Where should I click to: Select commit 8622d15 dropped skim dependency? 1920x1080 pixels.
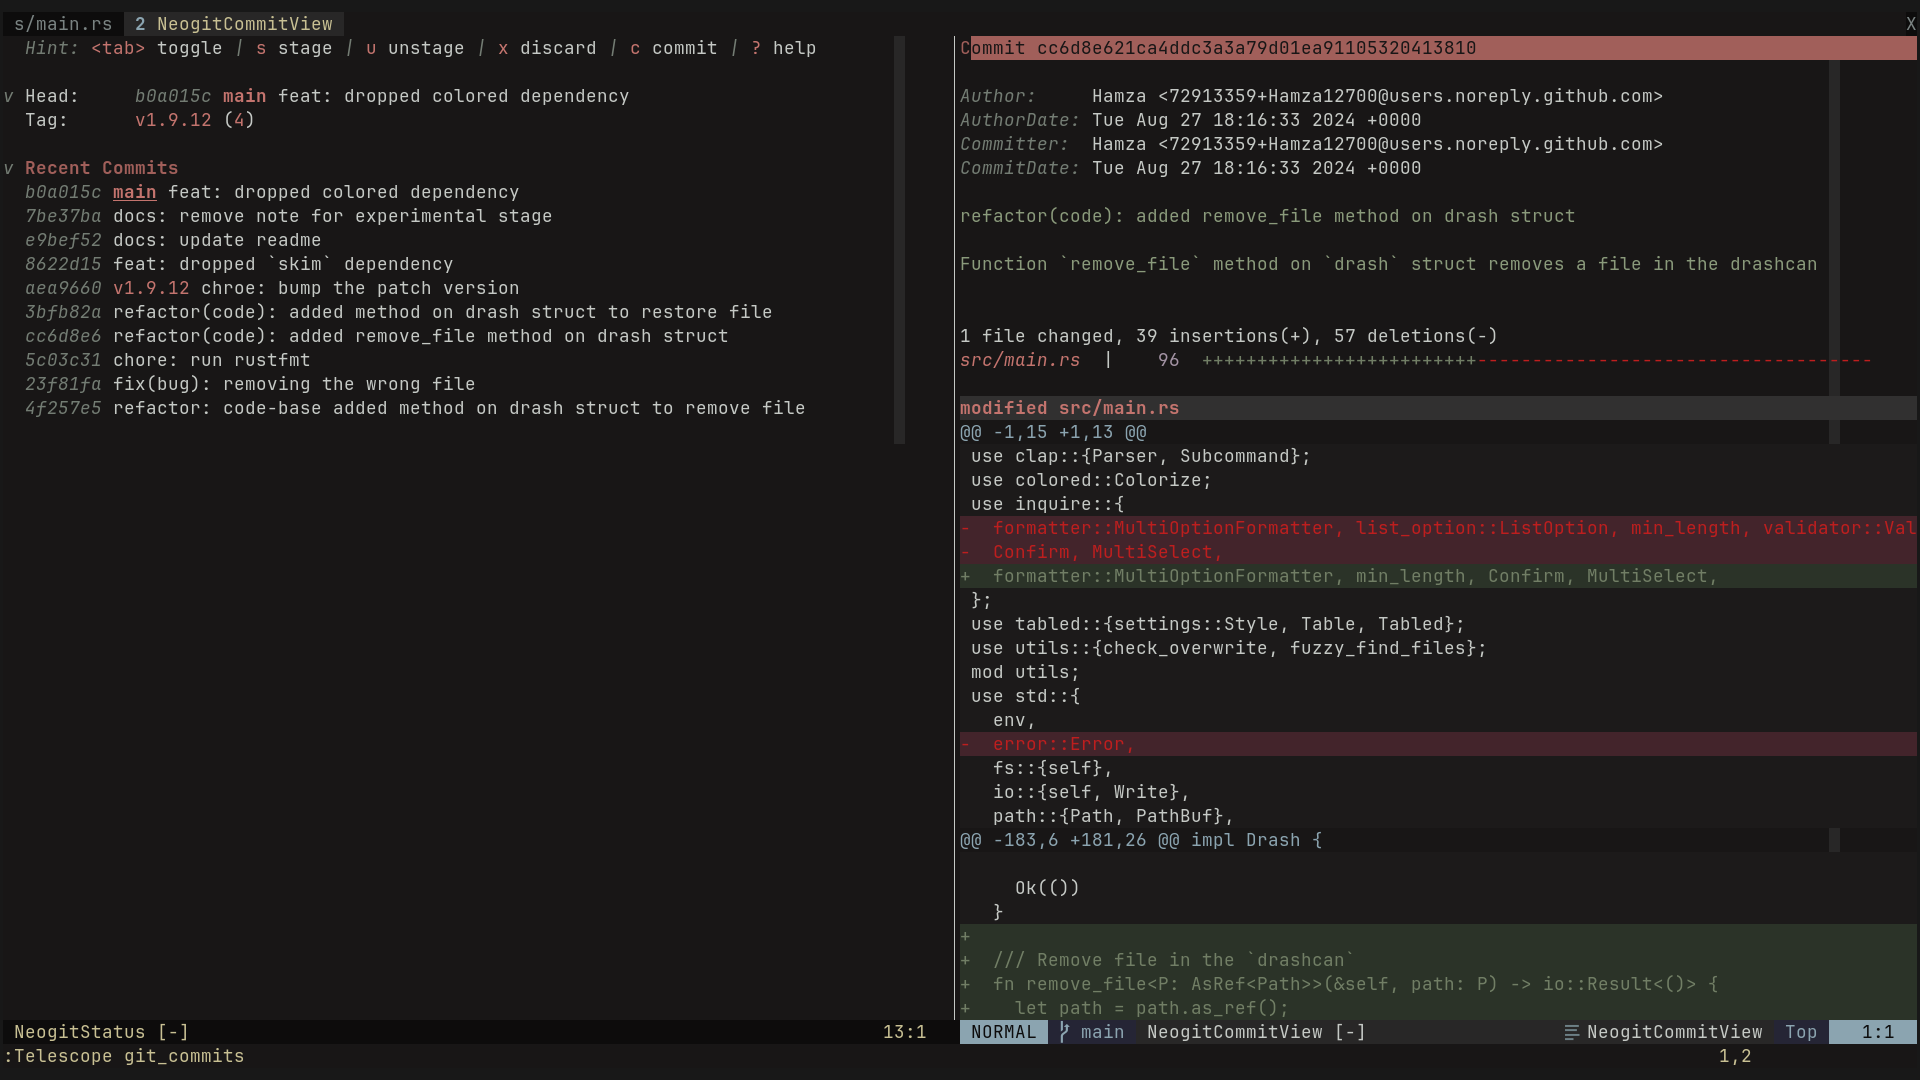pyautogui.click(x=239, y=264)
